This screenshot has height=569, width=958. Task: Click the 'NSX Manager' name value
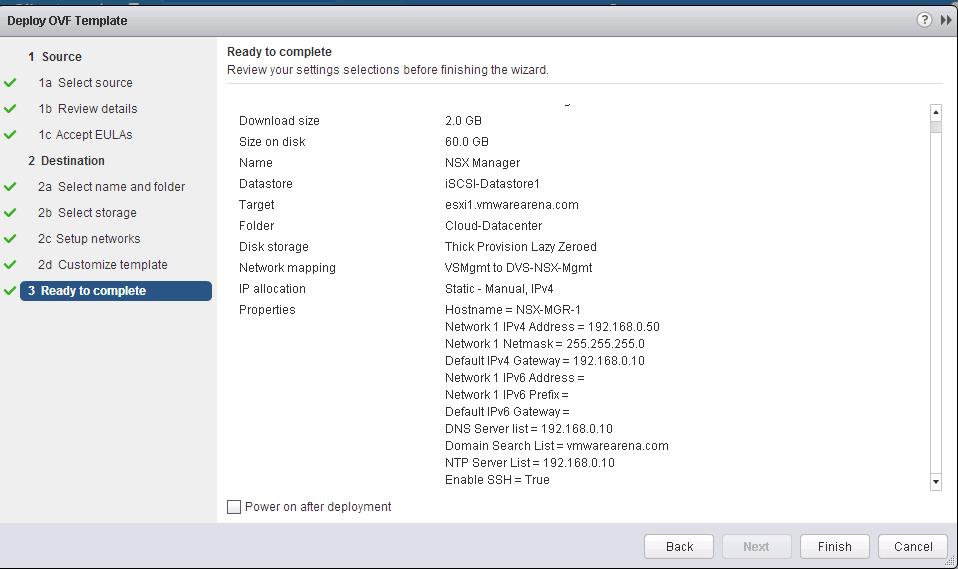pos(482,163)
